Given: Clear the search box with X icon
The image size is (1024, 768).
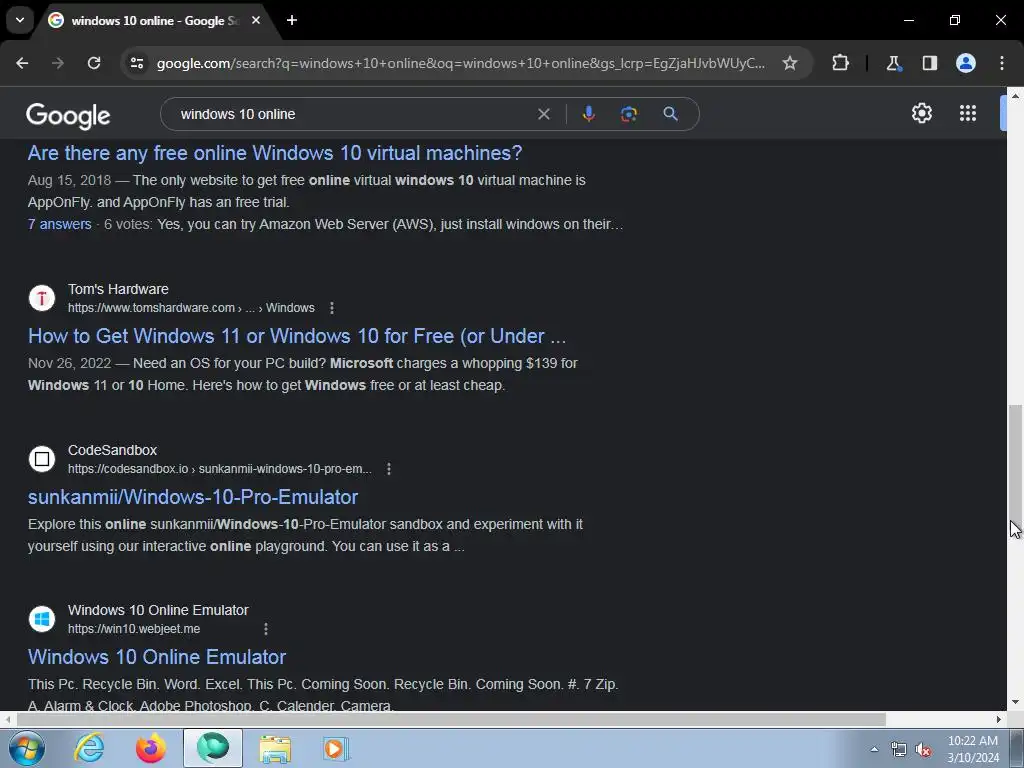Looking at the screenshot, I should tap(543, 114).
